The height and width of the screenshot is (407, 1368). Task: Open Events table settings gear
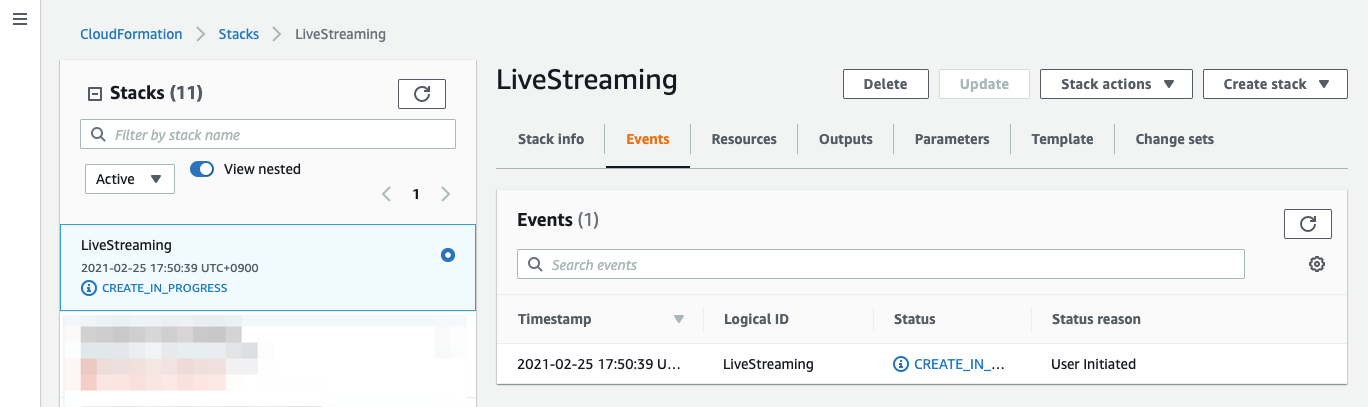[x=1317, y=264]
